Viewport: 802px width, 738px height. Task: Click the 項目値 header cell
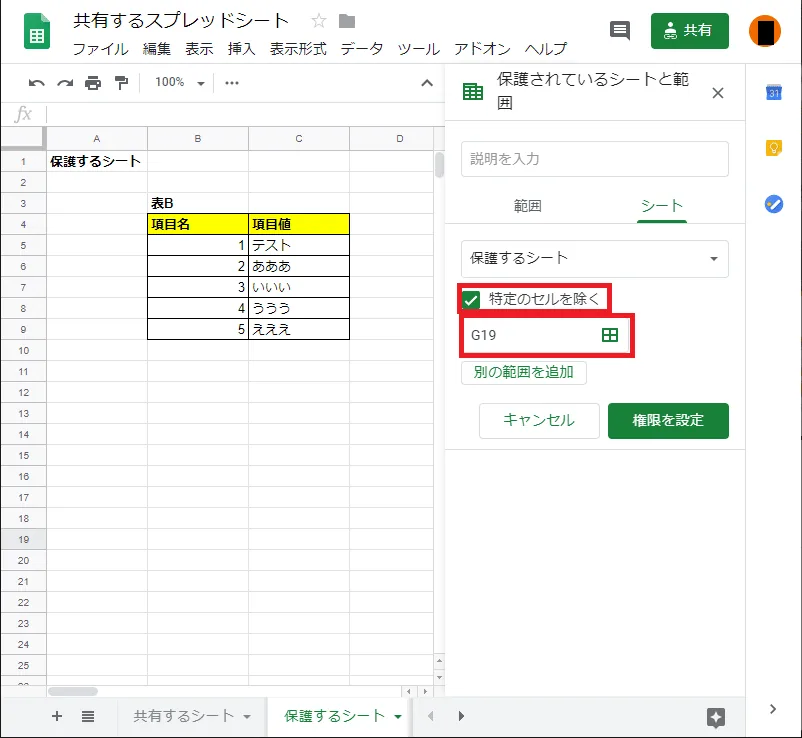tap(299, 224)
